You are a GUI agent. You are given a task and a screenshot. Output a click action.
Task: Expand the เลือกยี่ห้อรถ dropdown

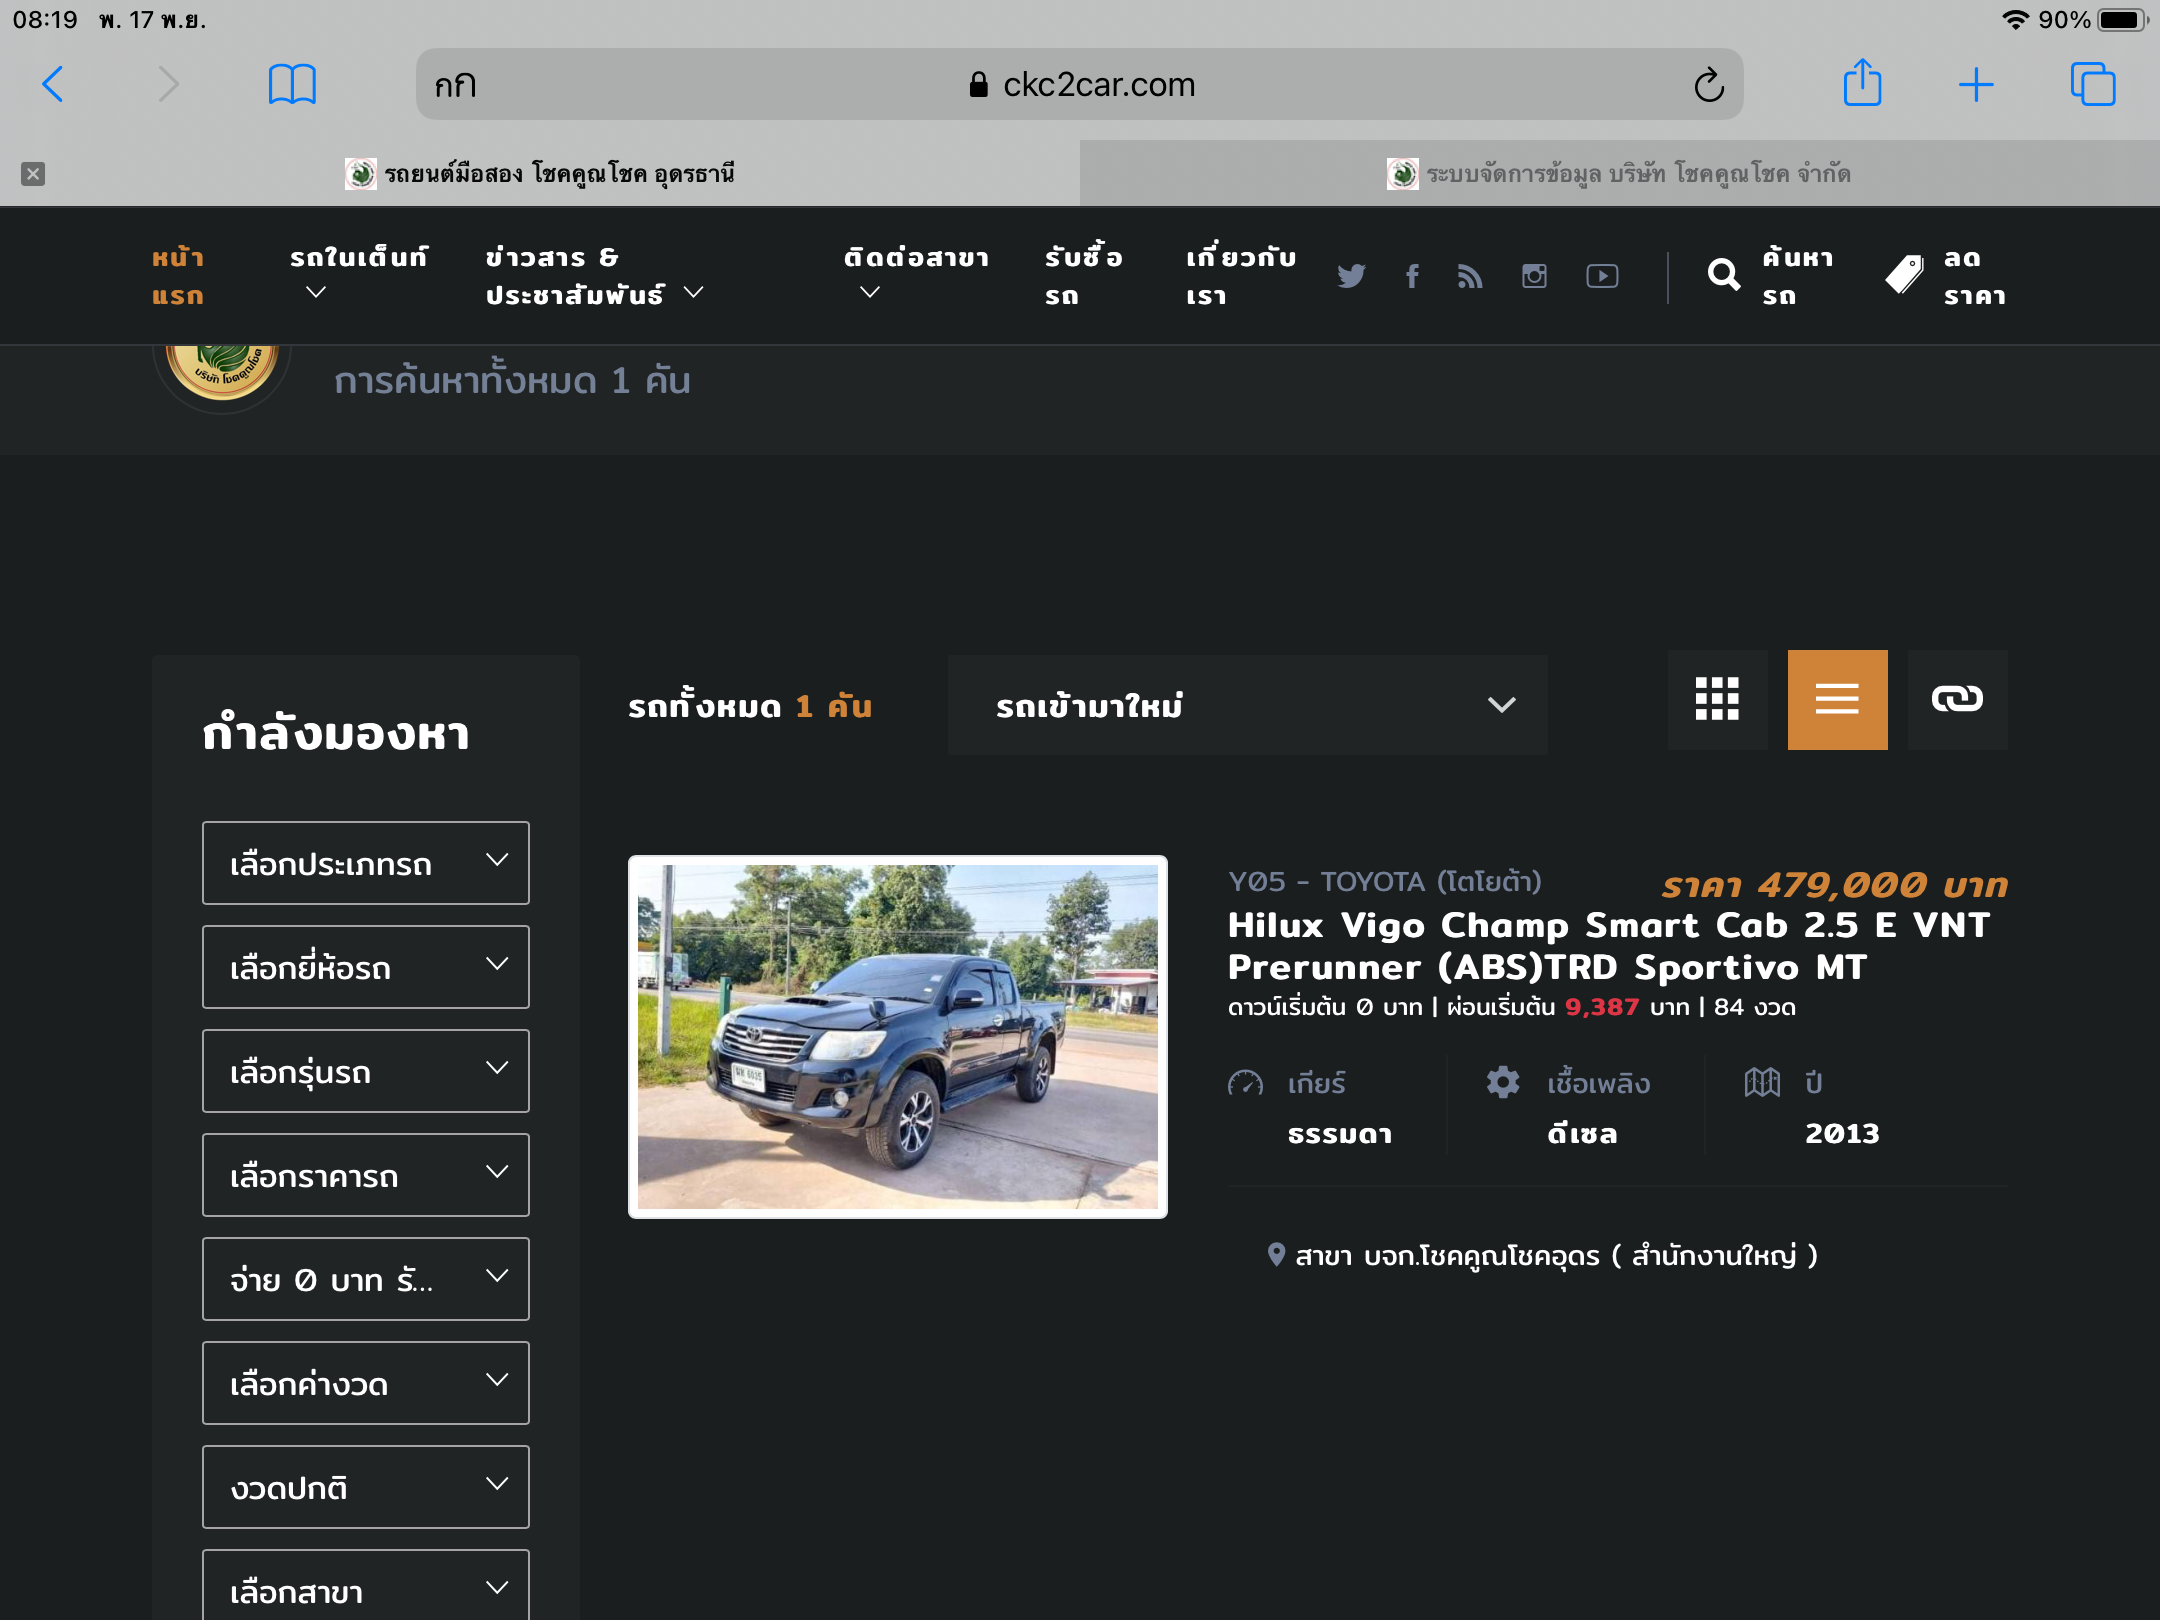pos(366,967)
